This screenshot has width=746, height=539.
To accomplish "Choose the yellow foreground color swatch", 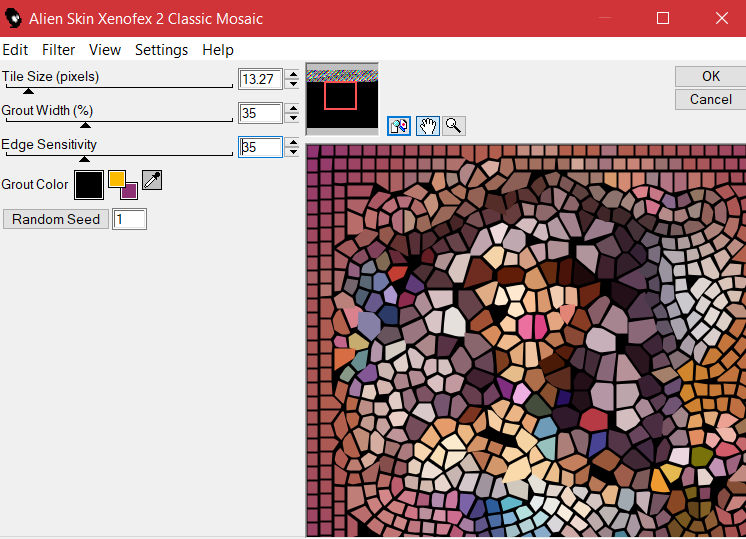I will point(117,179).
